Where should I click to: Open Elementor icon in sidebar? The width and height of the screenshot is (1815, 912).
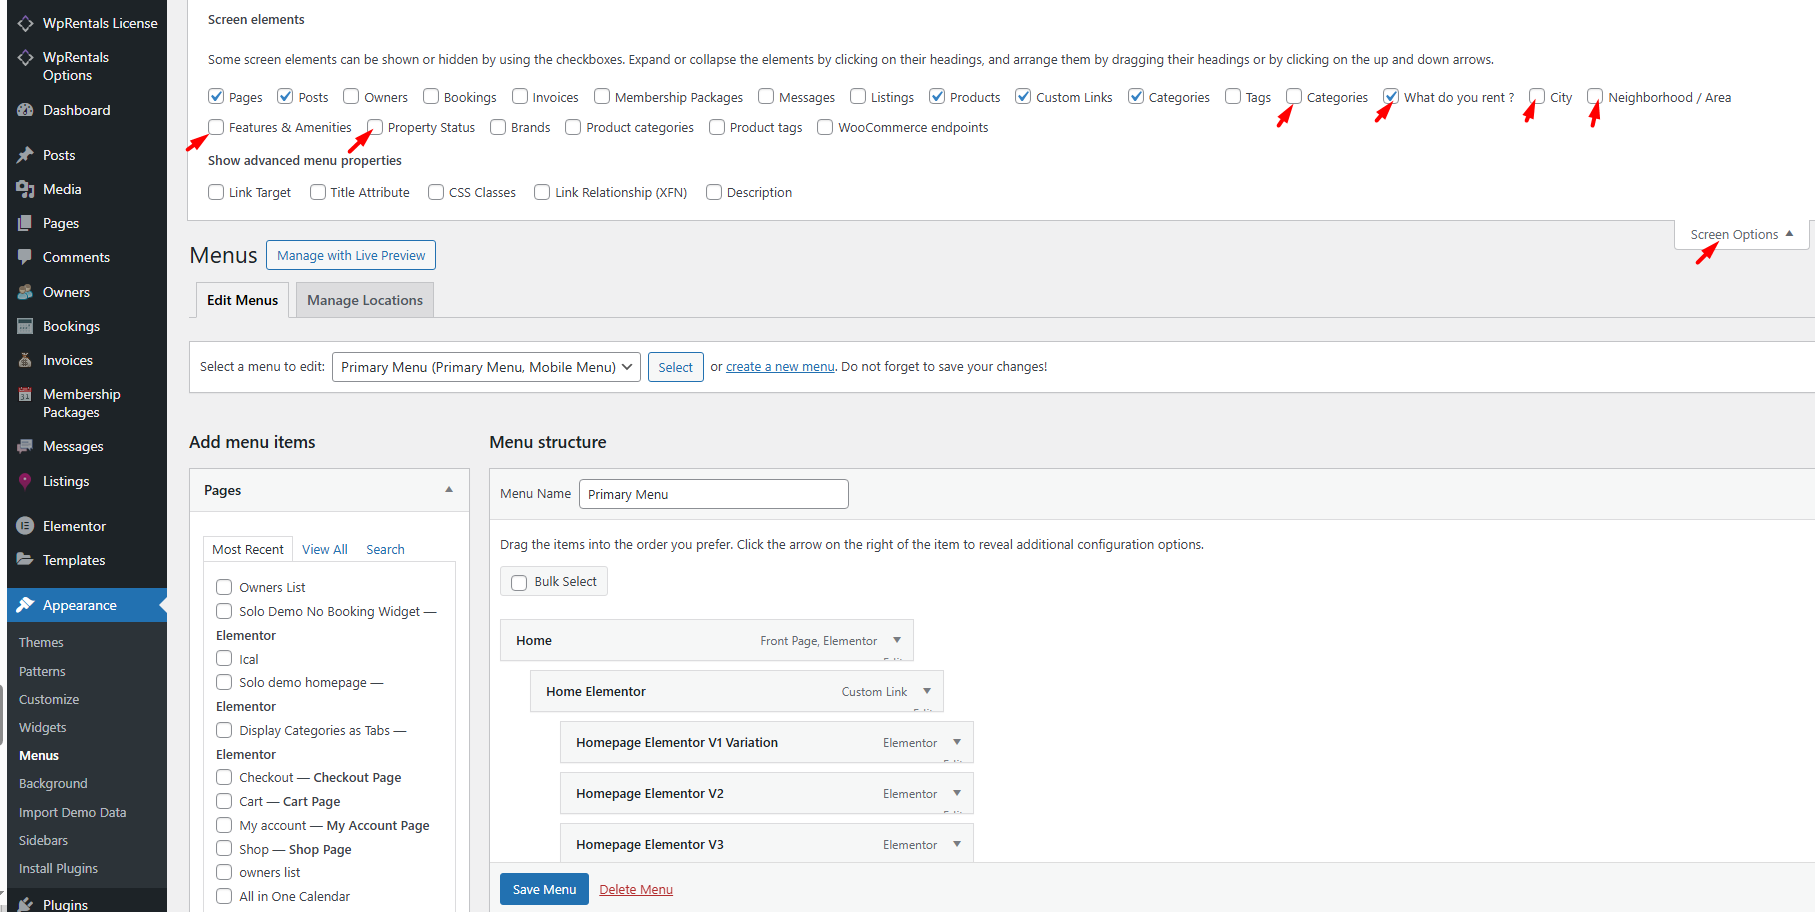tap(25, 526)
